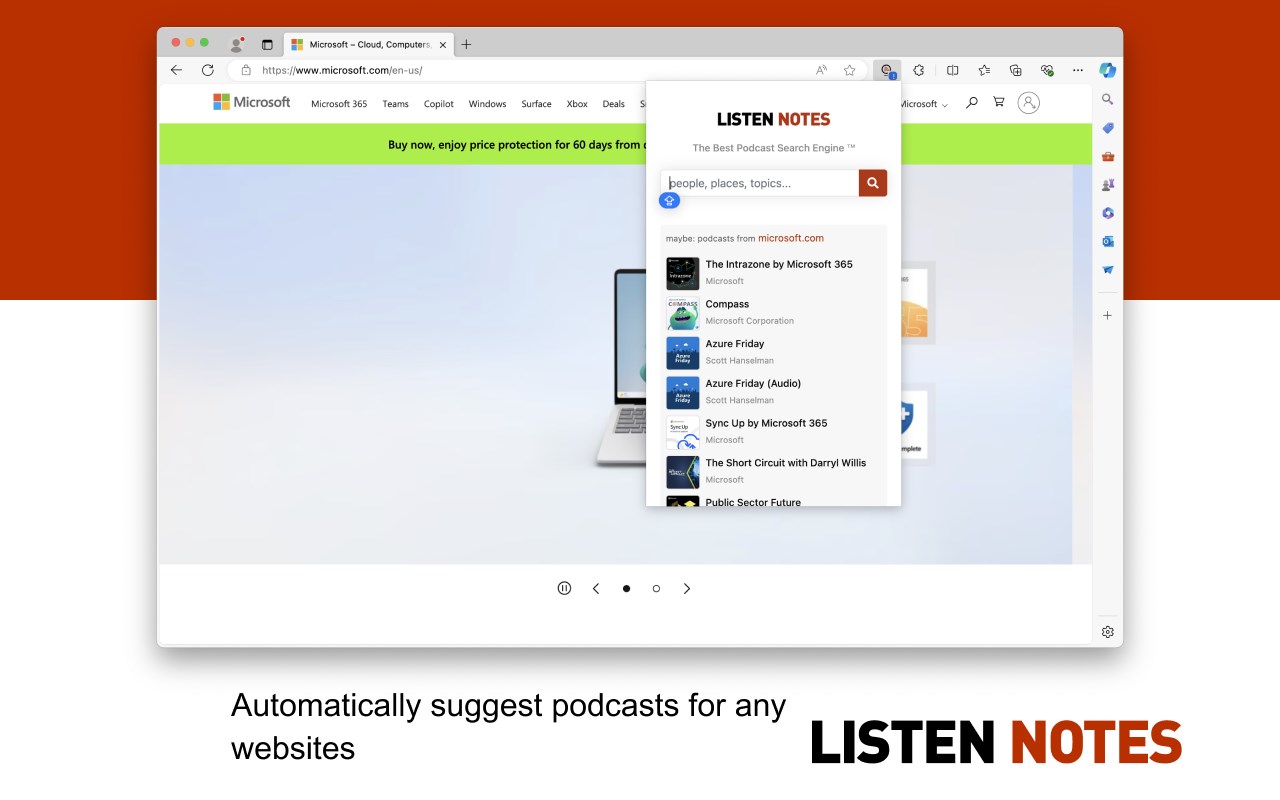Go to previous carousel slide
The width and height of the screenshot is (1280, 800).
[596, 588]
